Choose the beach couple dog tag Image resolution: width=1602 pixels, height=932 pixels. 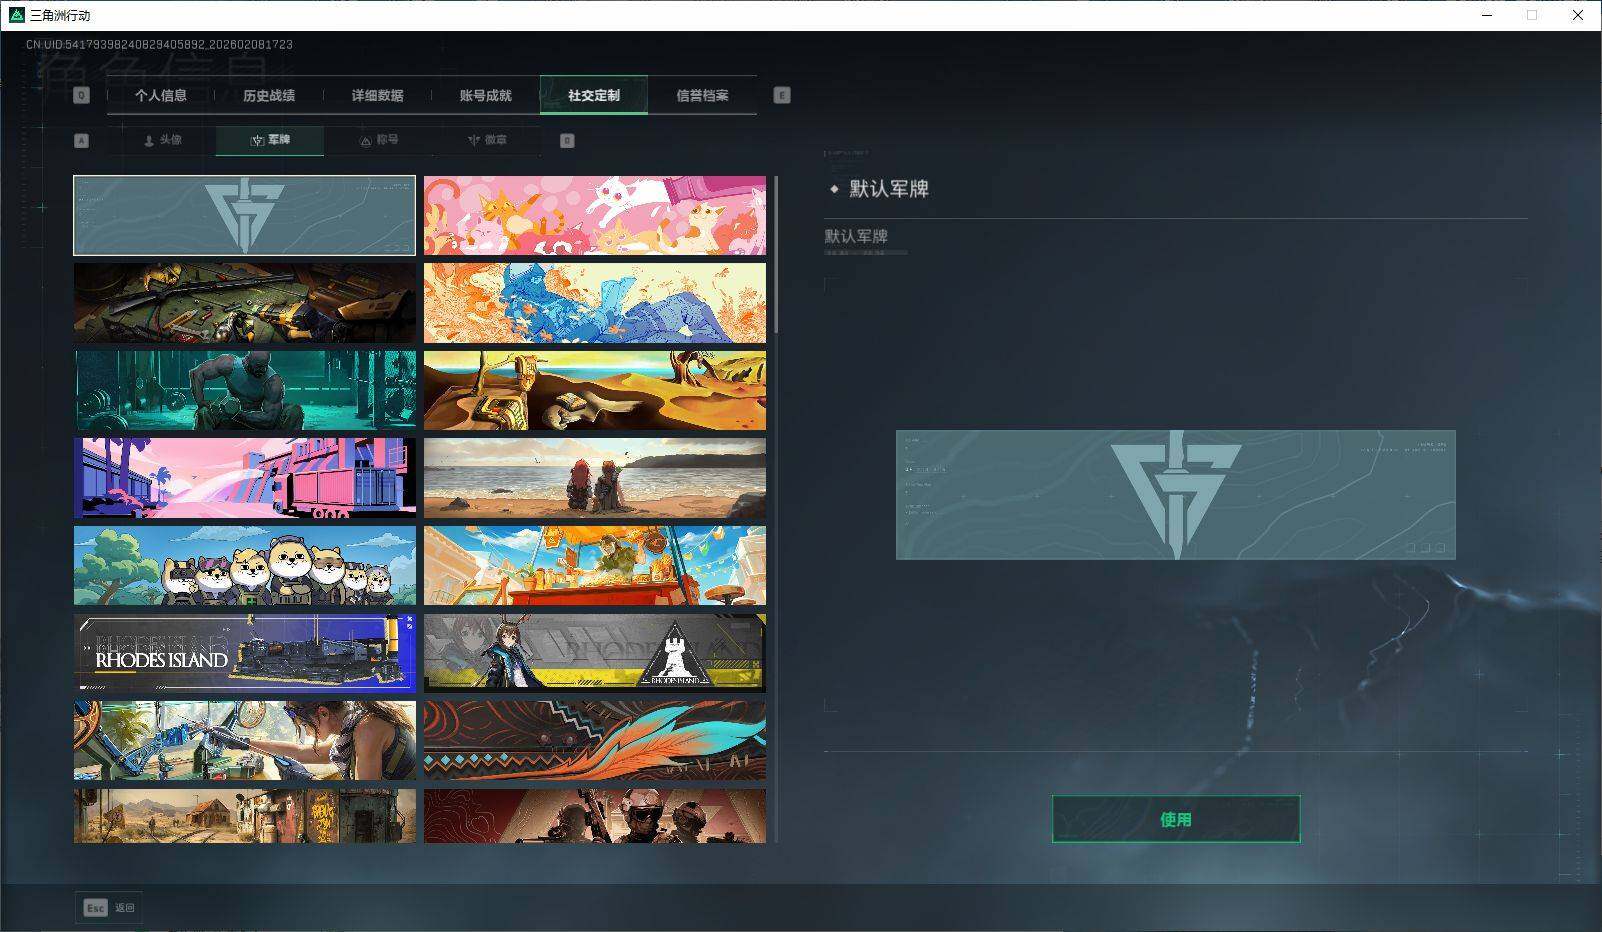coord(595,478)
